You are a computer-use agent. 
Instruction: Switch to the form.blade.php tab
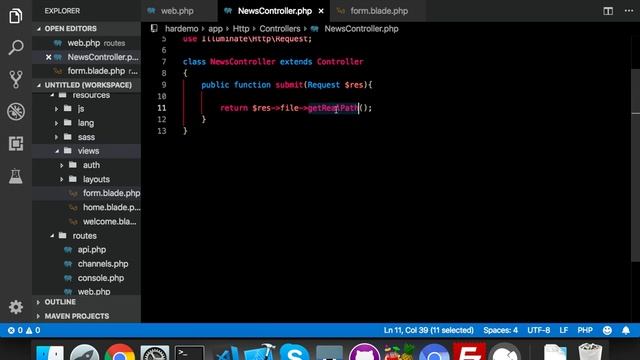point(378,11)
